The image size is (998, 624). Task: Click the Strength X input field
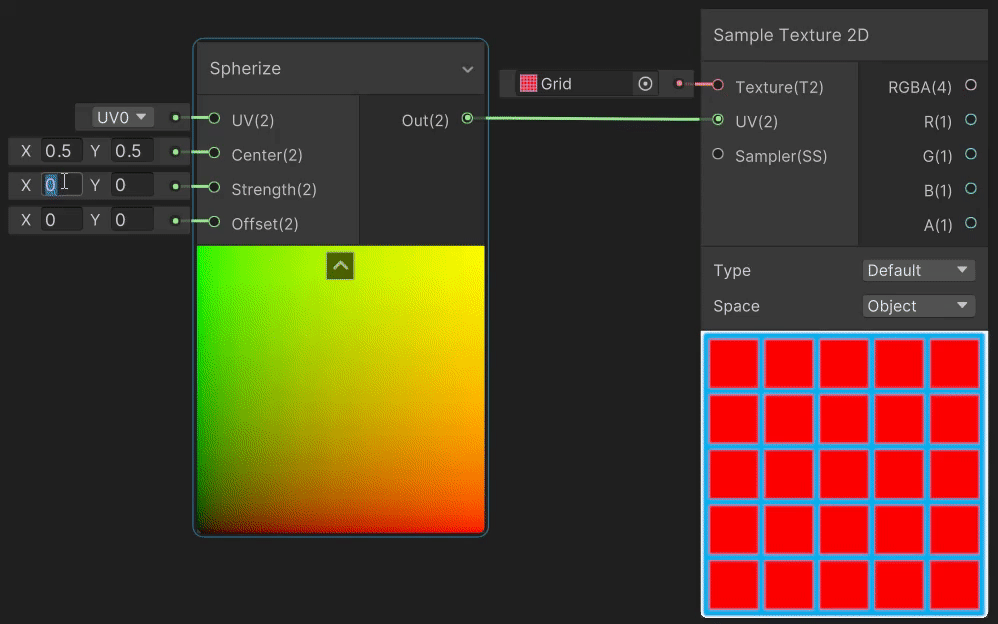[60, 184]
